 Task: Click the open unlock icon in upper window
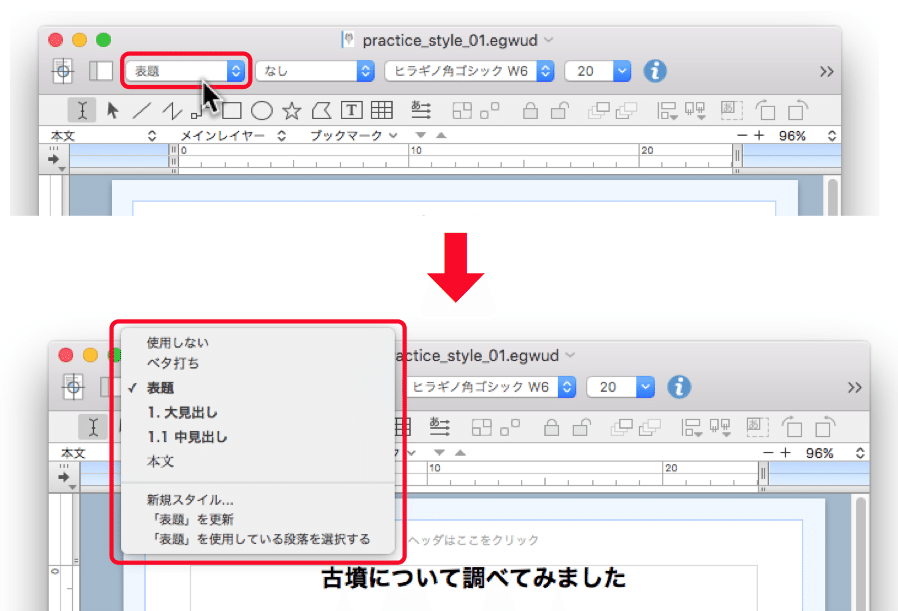pos(560,110)
